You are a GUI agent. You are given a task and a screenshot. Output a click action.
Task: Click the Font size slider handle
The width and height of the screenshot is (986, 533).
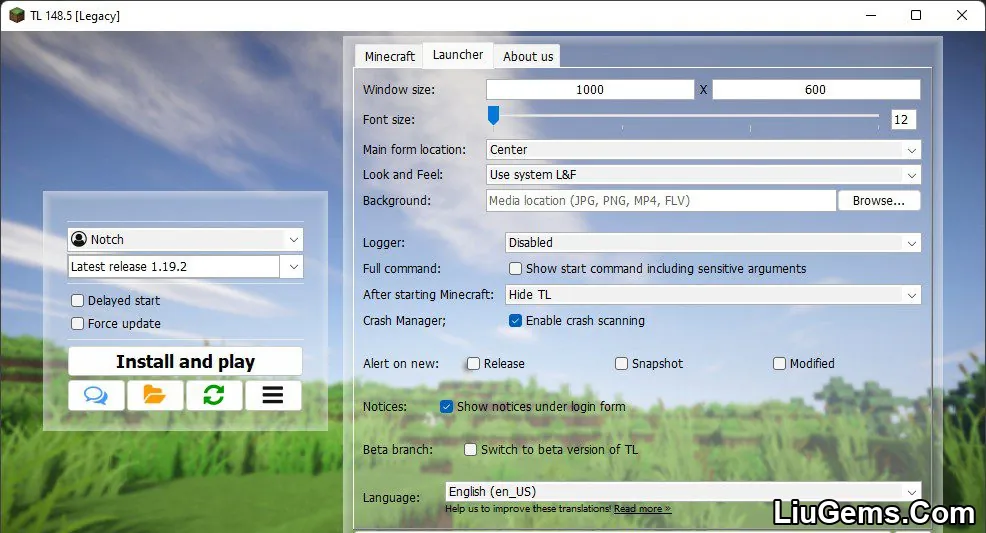pos(494,115)
